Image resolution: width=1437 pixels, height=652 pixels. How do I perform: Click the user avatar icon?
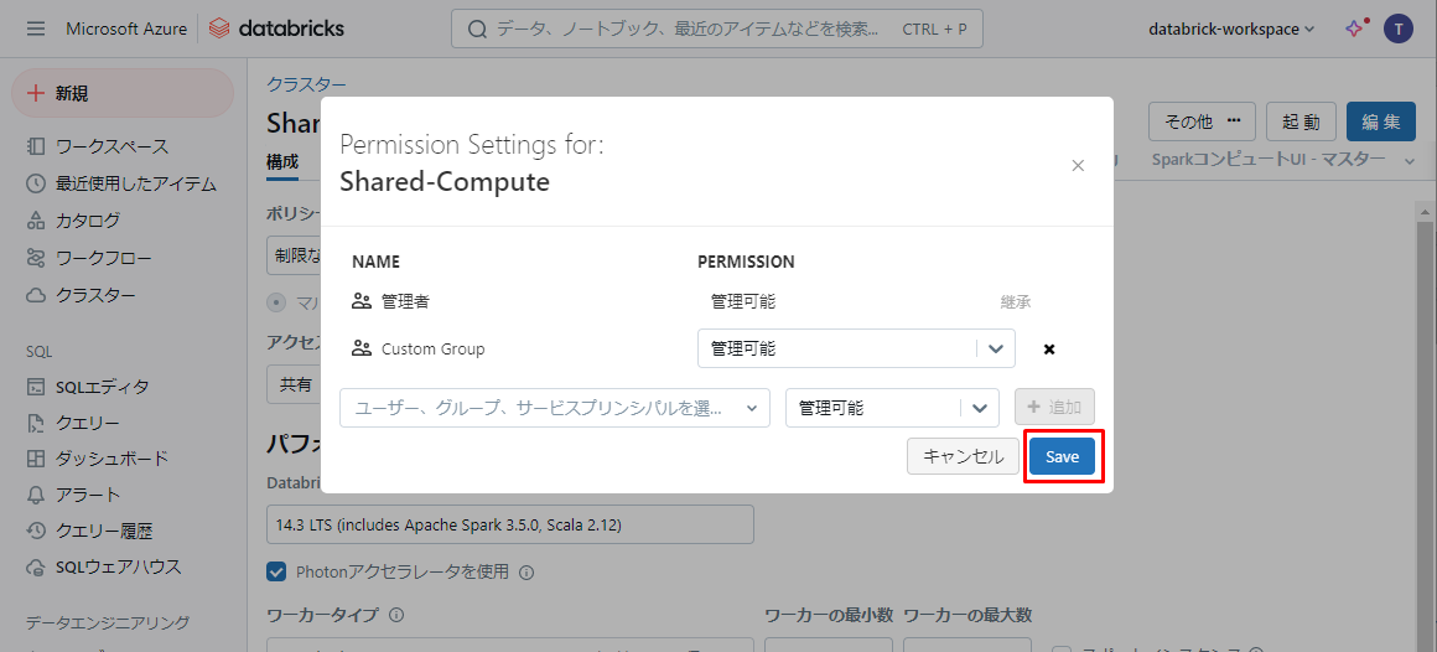1398,29
